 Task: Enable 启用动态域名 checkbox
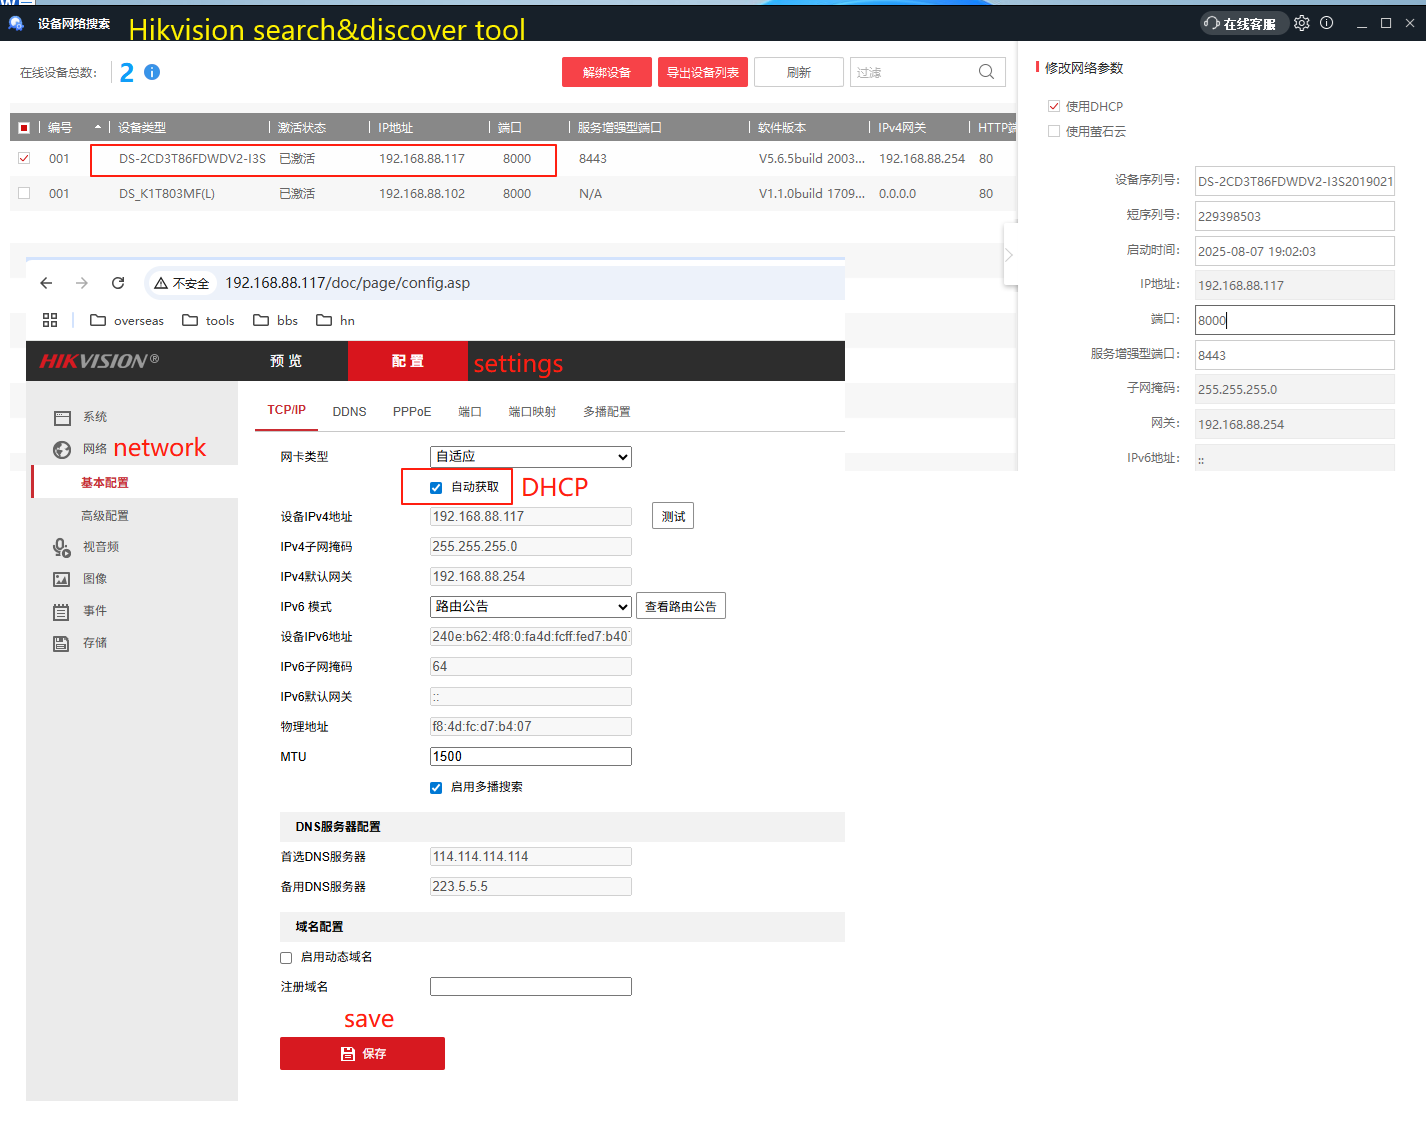(x=286, y=958)
